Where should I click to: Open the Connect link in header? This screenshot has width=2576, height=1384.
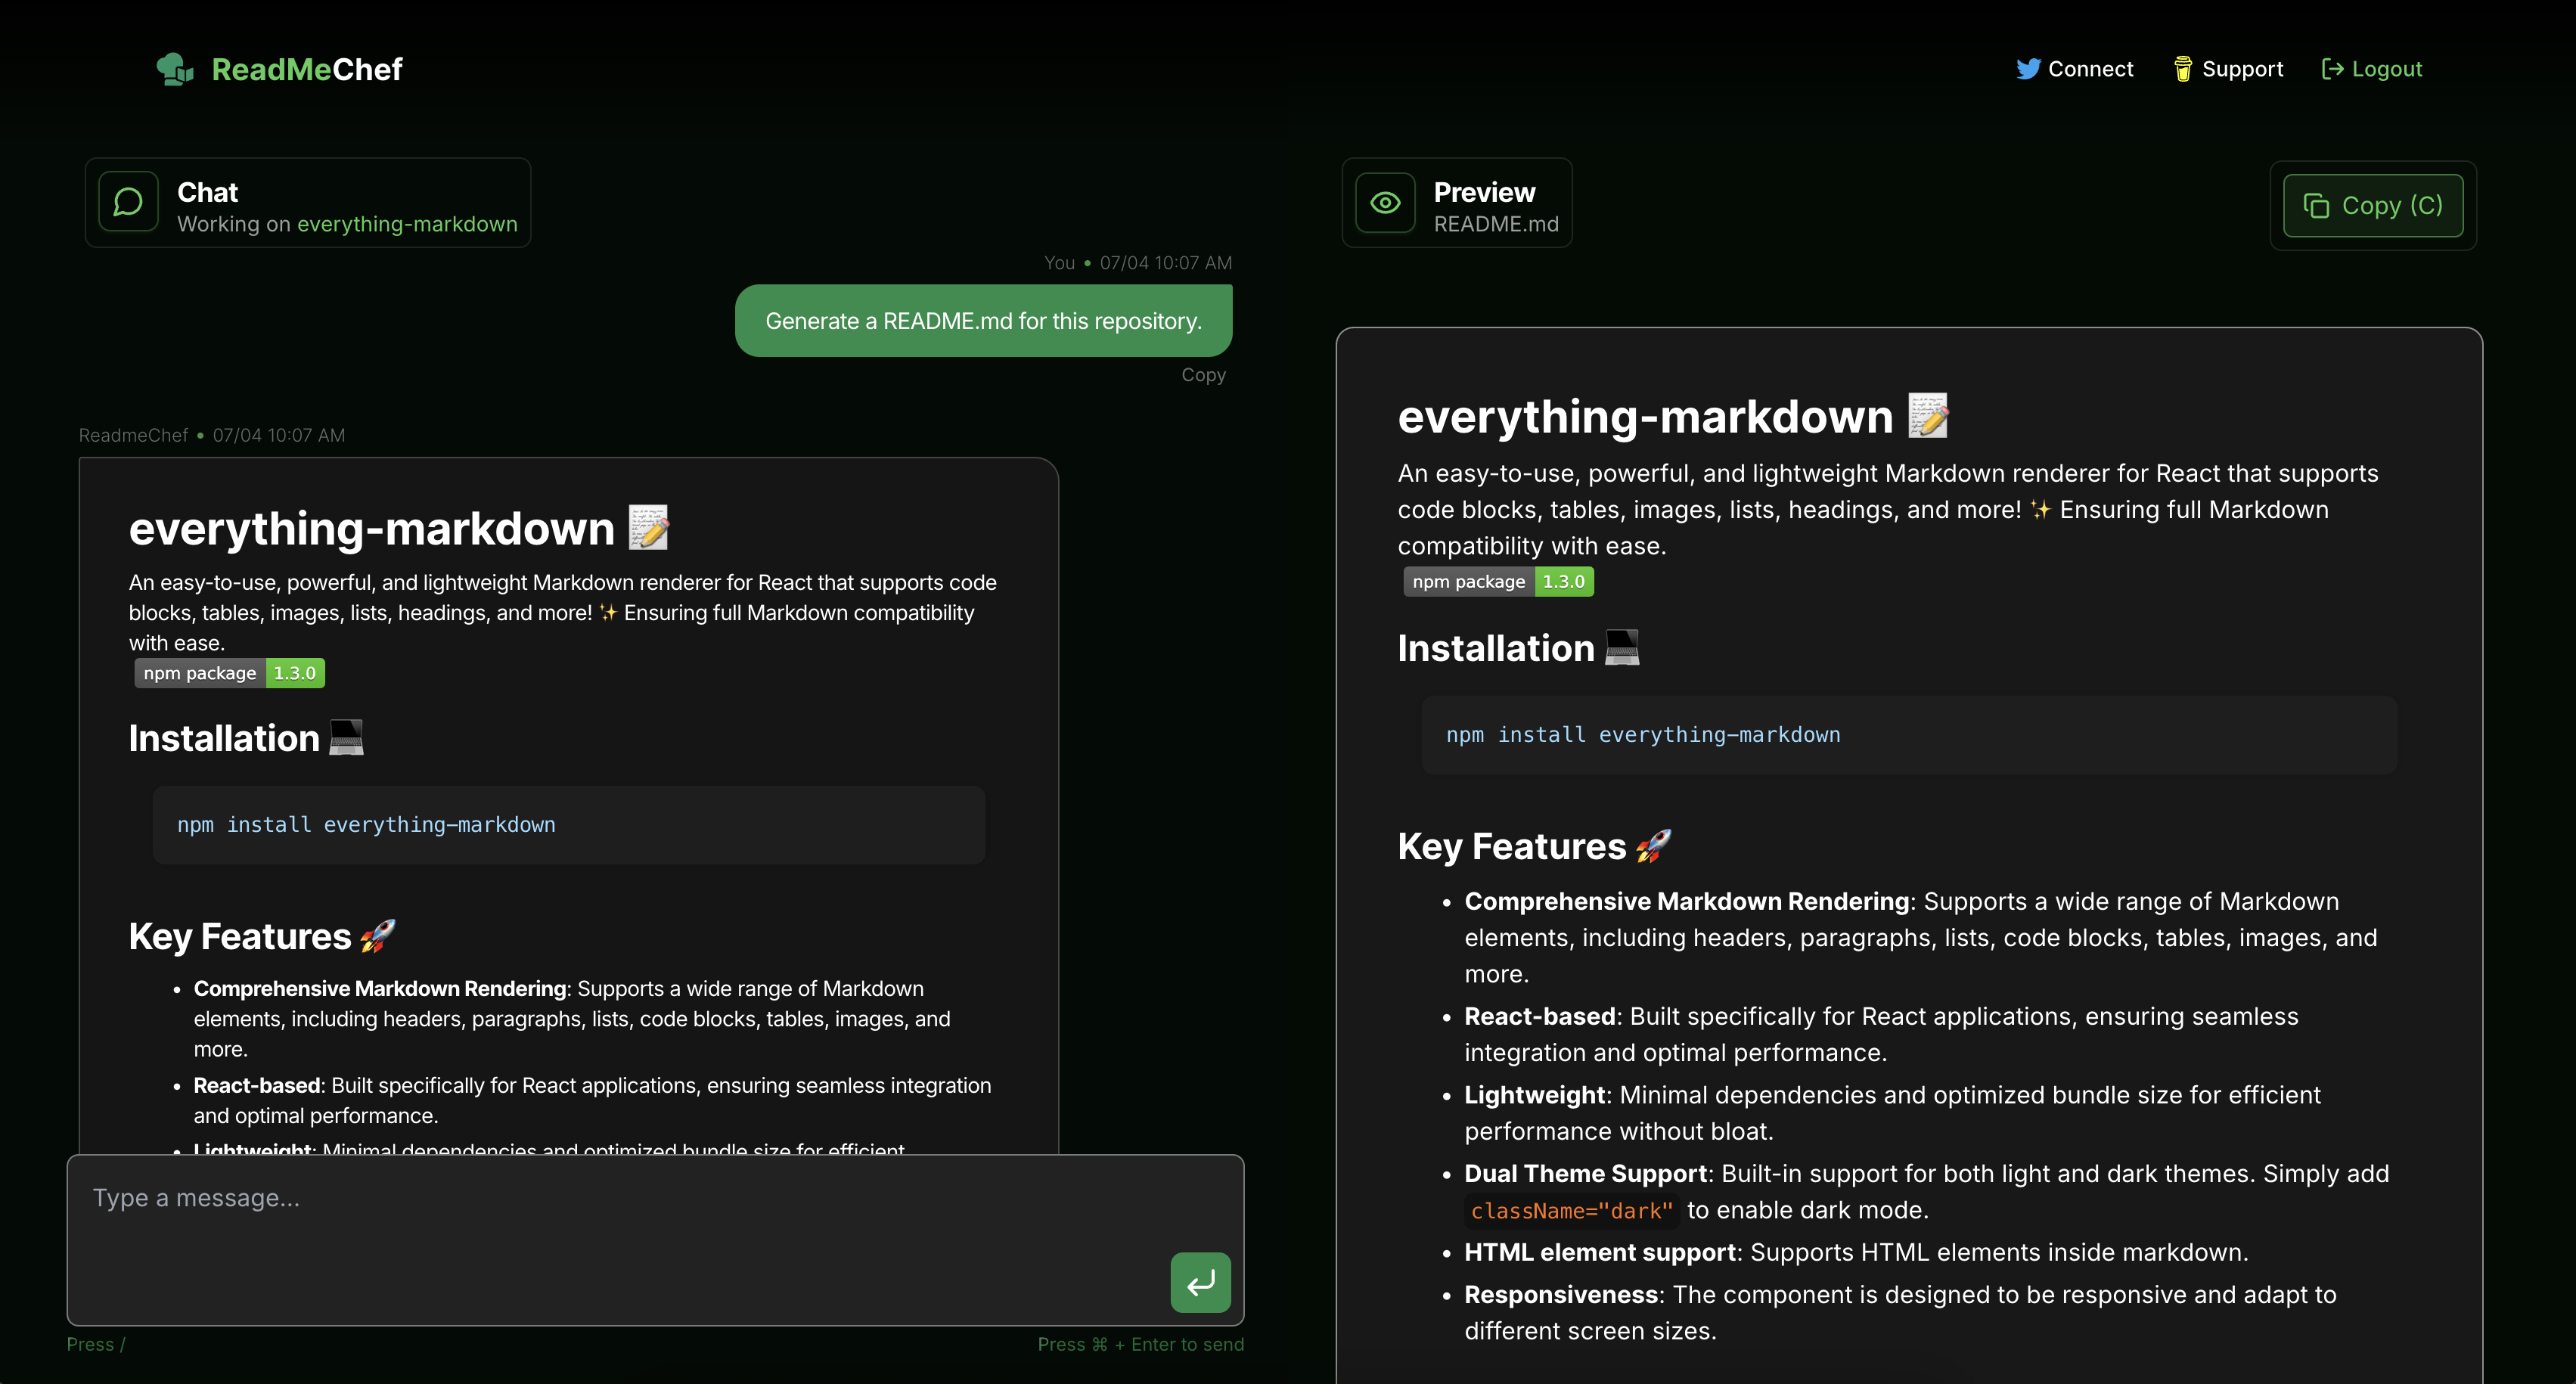click(2090, 69)
